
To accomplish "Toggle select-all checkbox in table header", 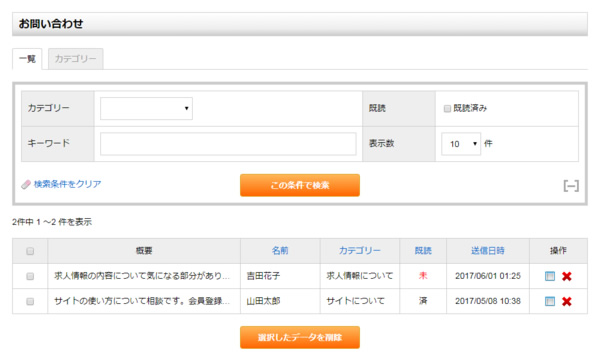I will click(30, 251).
